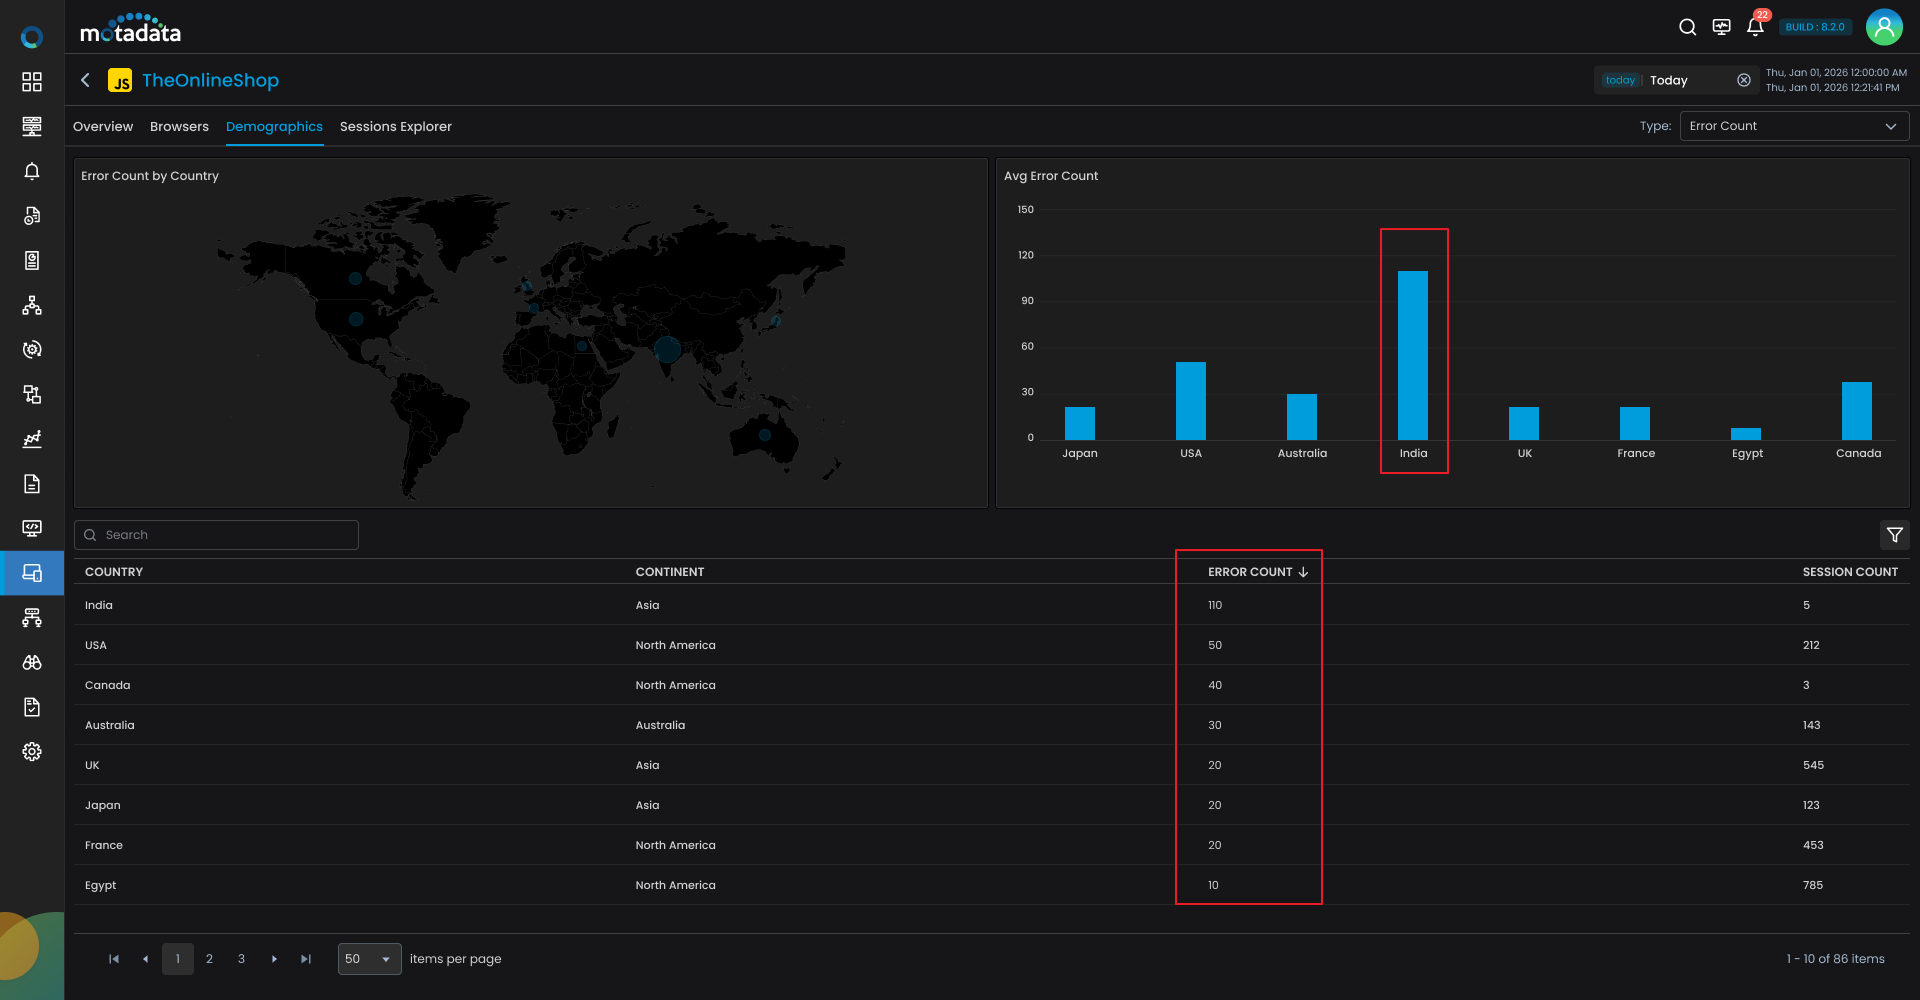The image size is (1920, 1000).
Task: Open the settings gear in sidebar
Action: pos(32,752)
